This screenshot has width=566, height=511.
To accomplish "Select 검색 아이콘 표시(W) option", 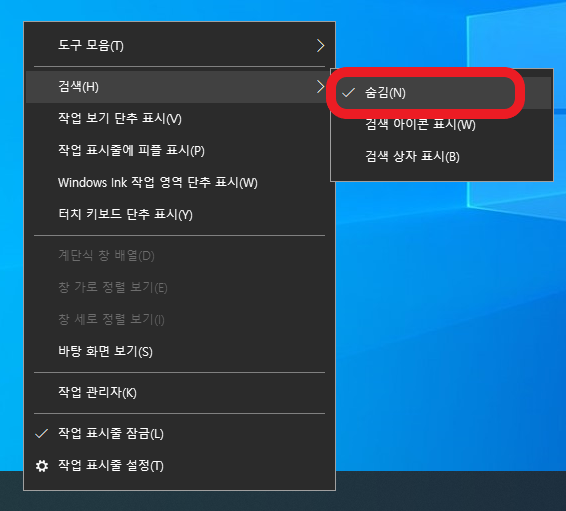I will point(441,125).
